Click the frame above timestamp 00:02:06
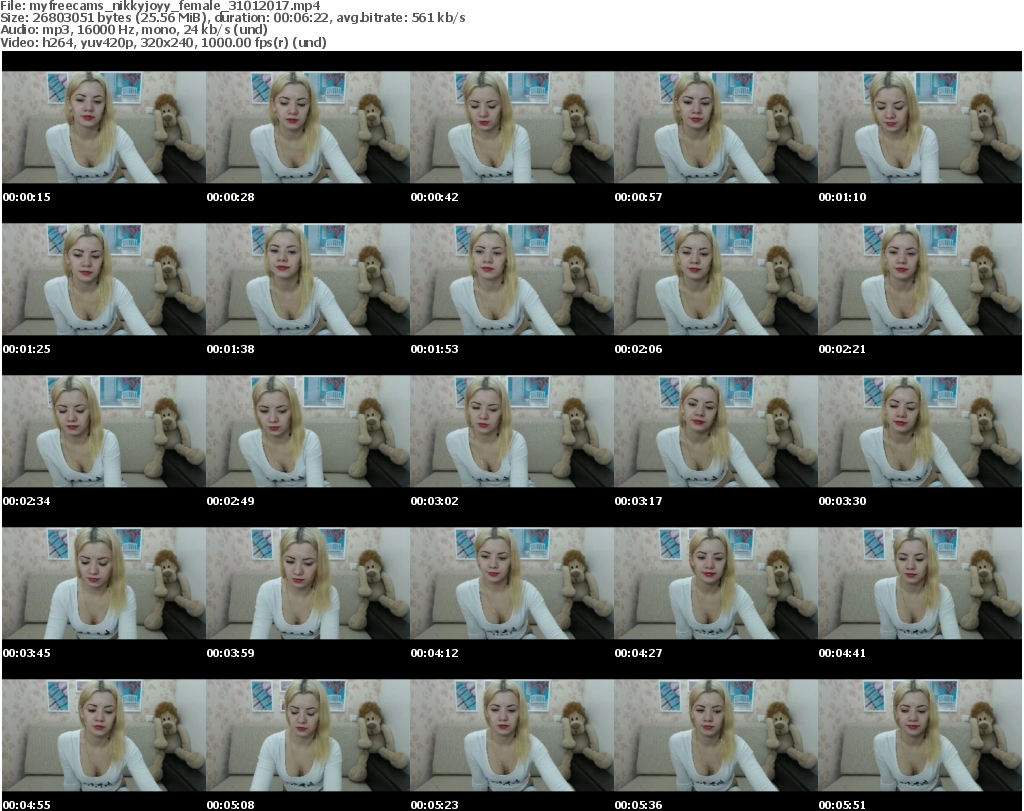Image resolution: width=1024 pixels, height=811 pixels. click(716, 279)
